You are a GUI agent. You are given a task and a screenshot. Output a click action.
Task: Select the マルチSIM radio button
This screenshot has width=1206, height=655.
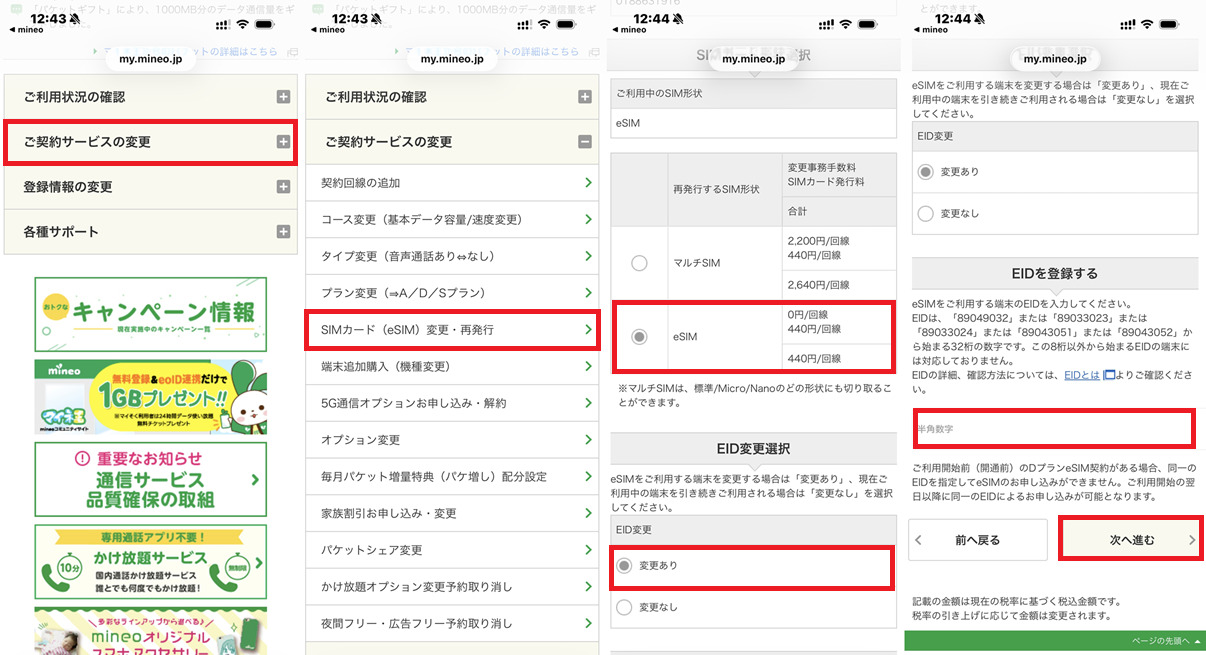(x=639, y=263)
